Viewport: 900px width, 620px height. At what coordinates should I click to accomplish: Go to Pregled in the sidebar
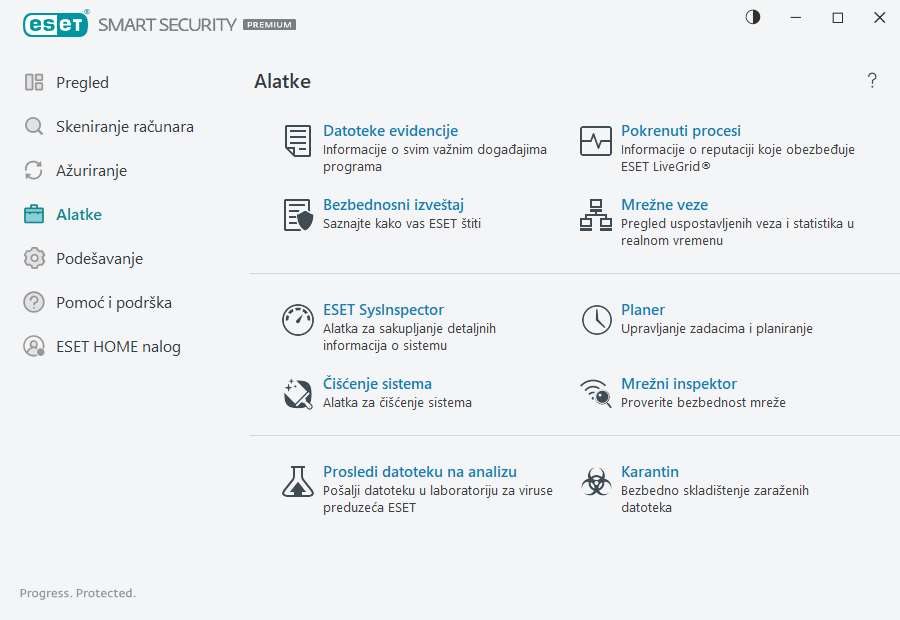point(82,83)
